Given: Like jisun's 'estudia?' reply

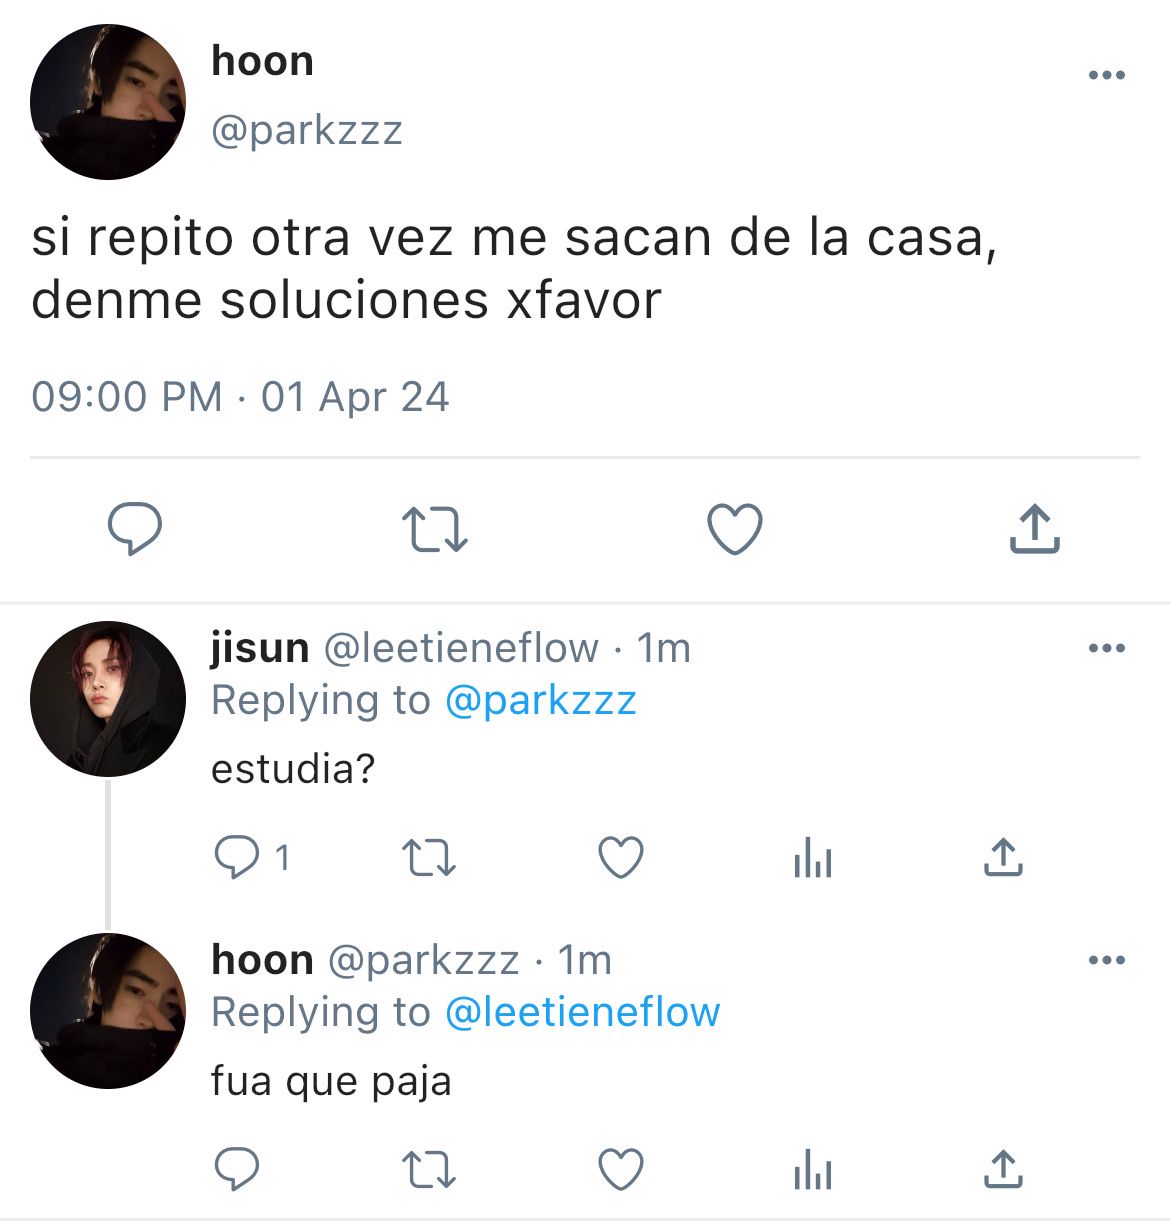Looking at the screenshot, I should [x=620, y=858].
